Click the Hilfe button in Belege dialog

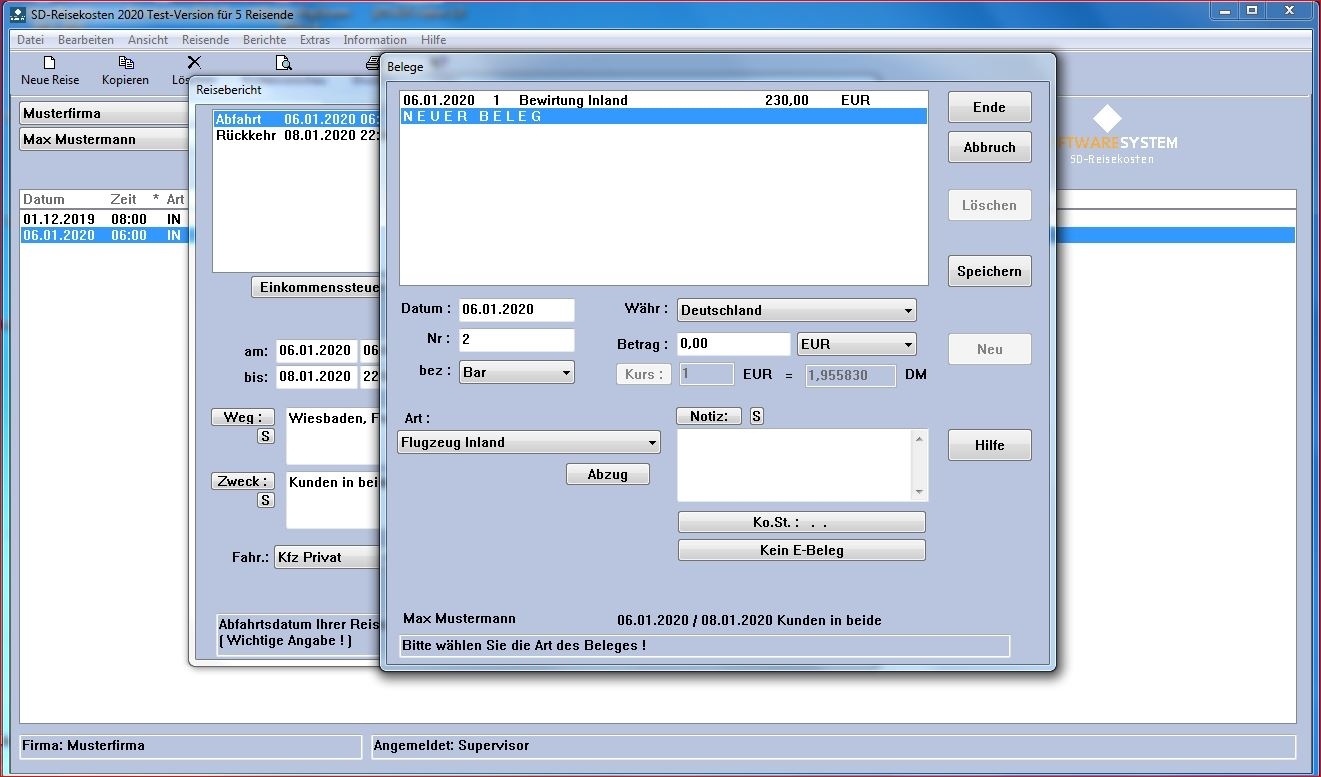coord(989,445)
